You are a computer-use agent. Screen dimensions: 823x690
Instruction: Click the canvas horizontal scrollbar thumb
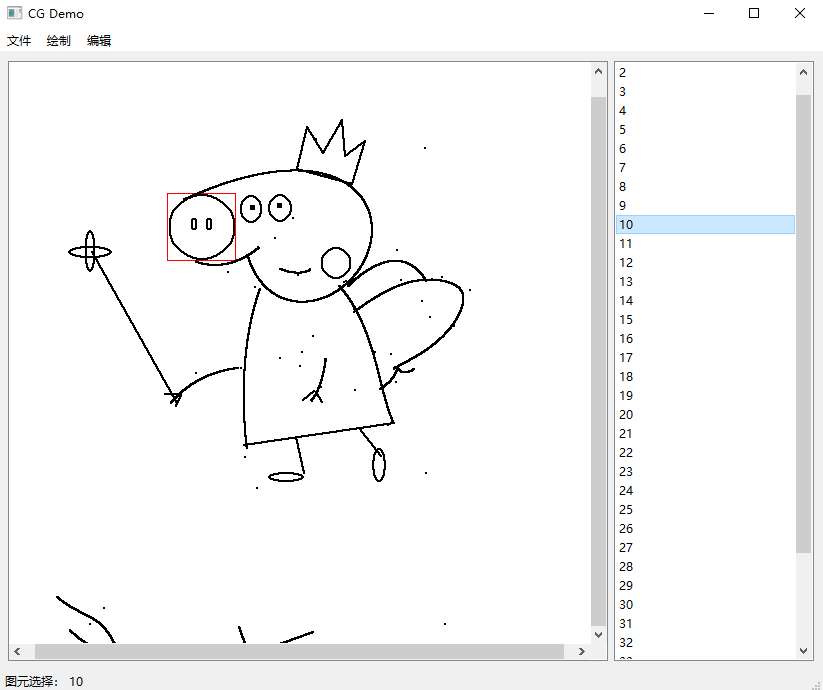click(299, 651)
